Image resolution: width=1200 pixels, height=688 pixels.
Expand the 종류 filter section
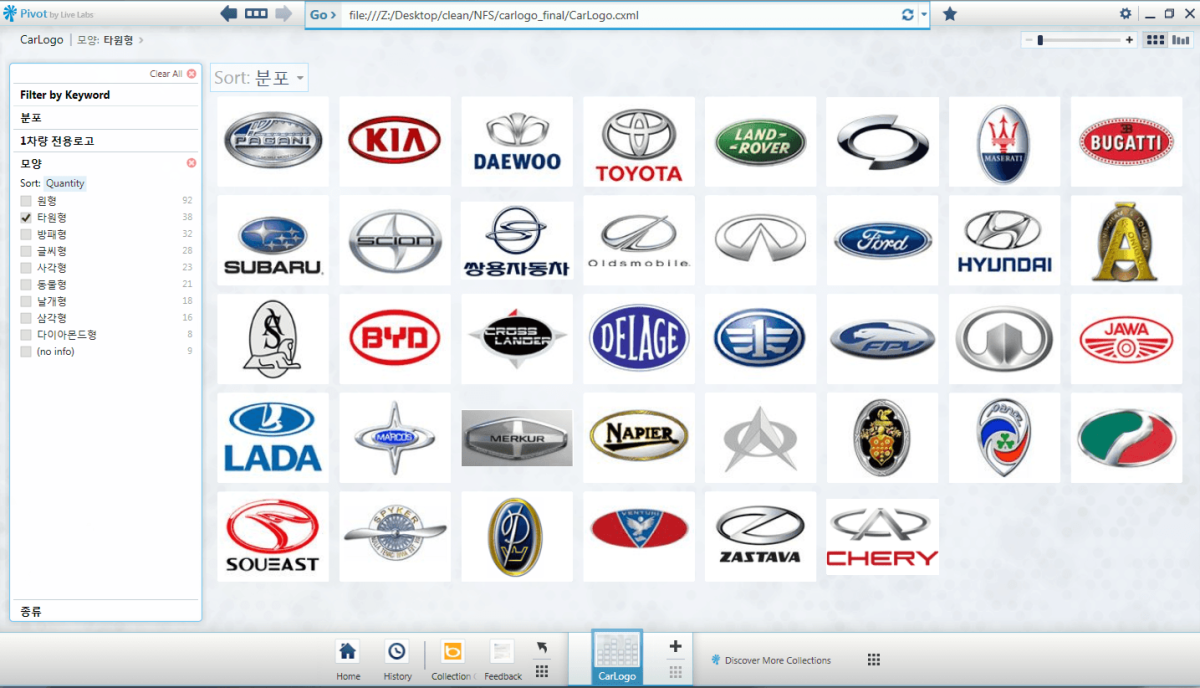(31, 610)
